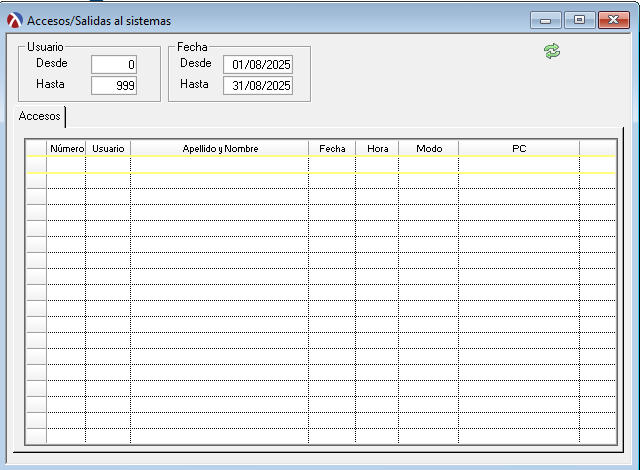This screenshot has width=640, height=470.
Task: Select the Usuario Hasta field showing 999
Action: tap(114, 85)
